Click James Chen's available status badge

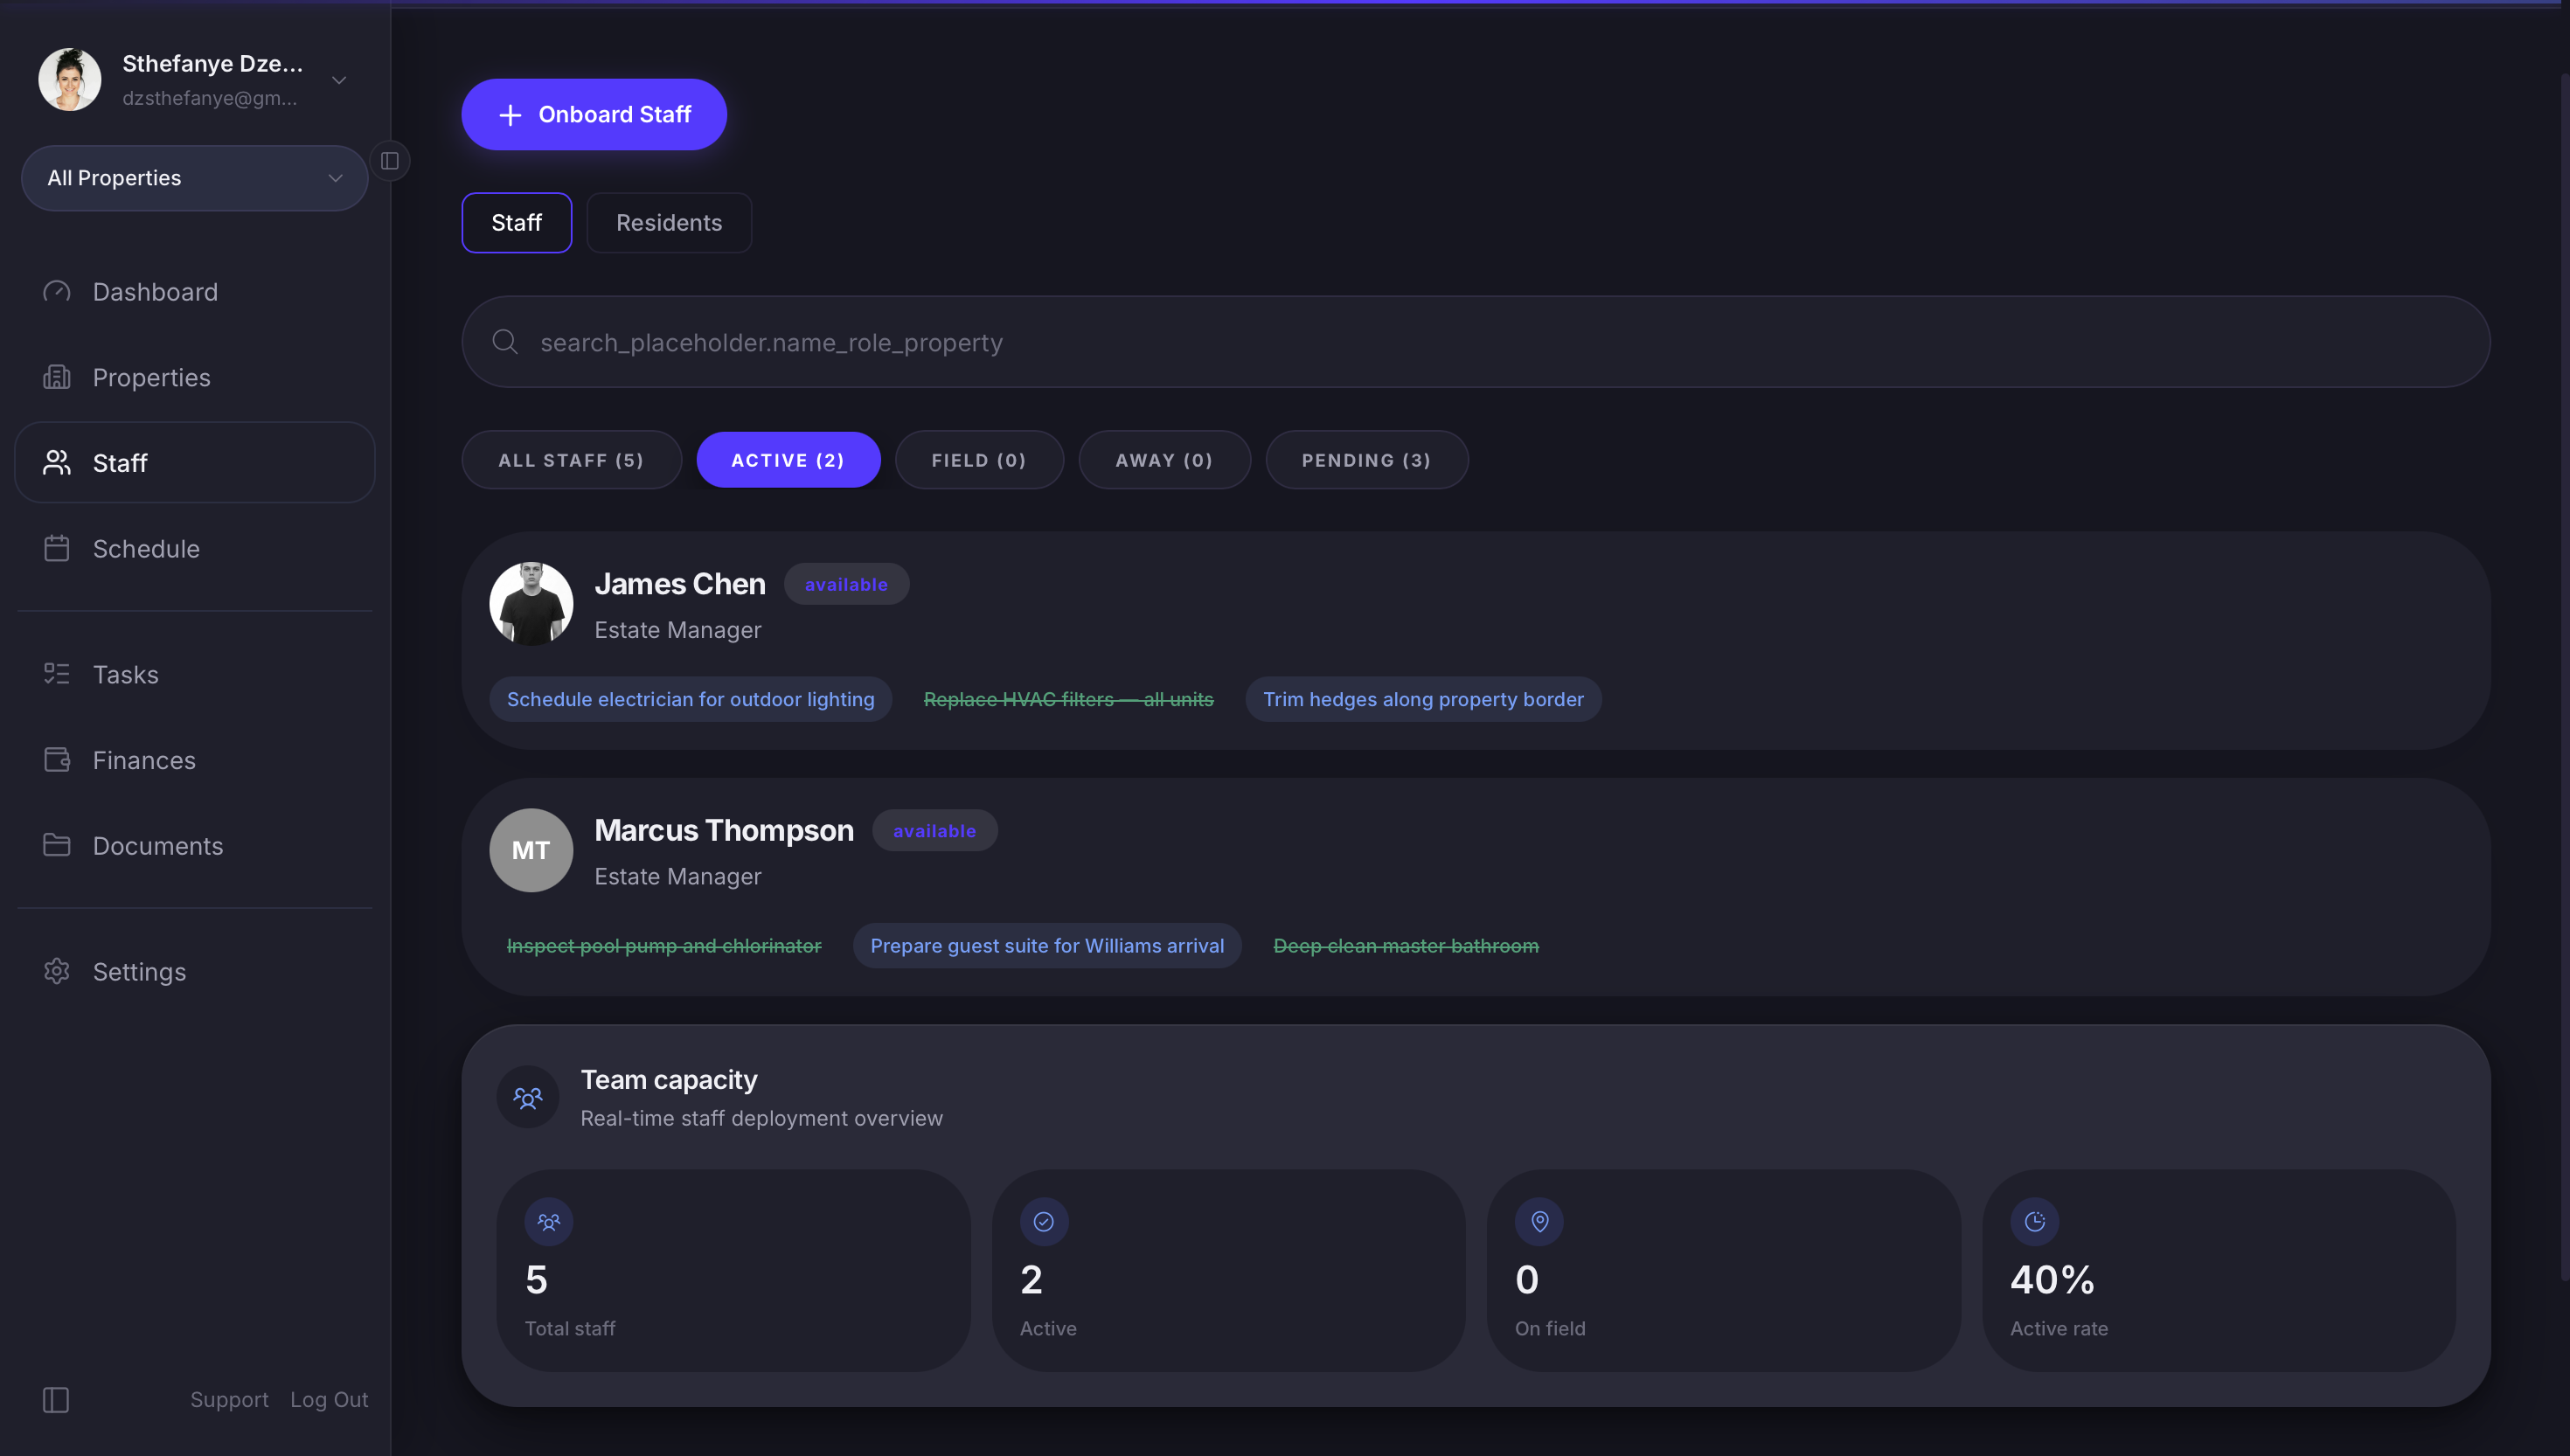click(x=846, y=584)
